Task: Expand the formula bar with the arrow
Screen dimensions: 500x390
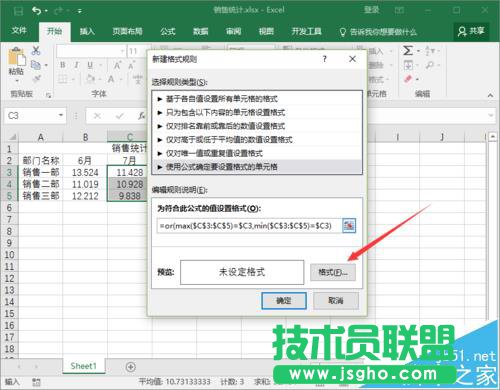Action: coord(490,116)
